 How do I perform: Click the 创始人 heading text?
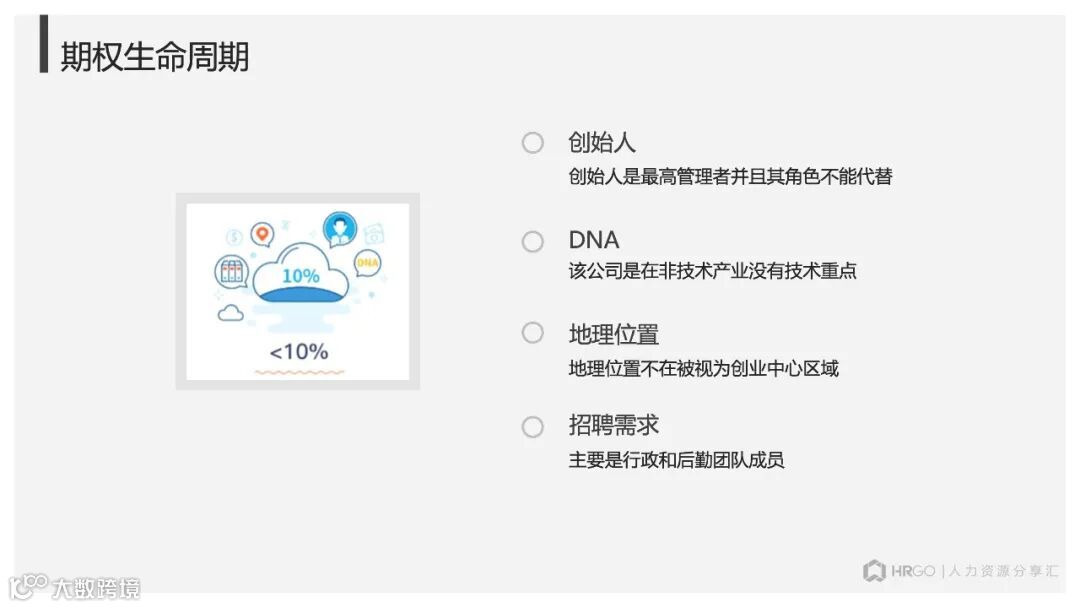point(602,143)
